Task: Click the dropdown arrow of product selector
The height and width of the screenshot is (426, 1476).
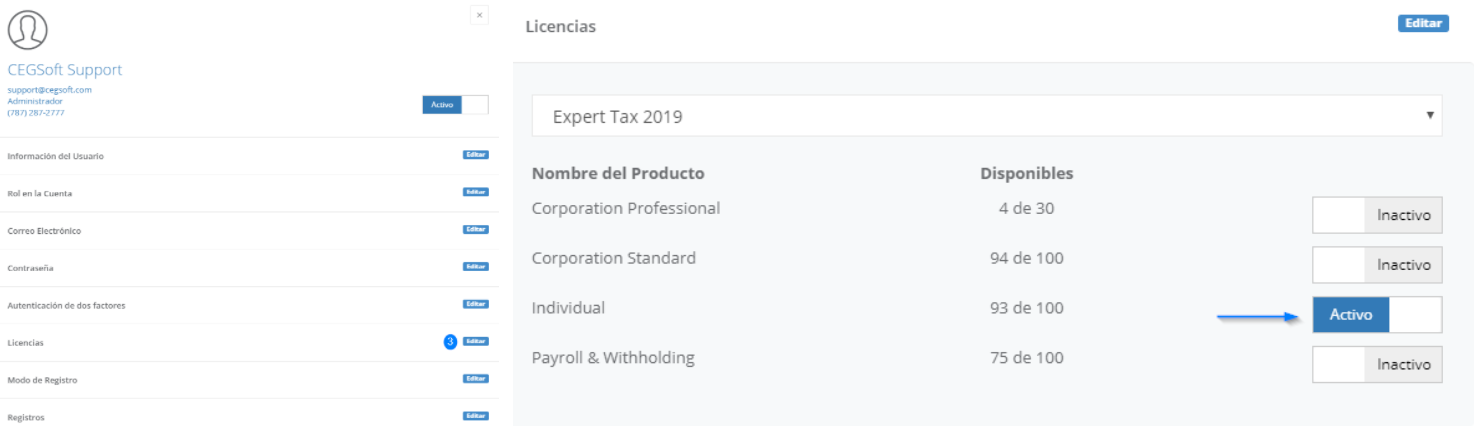Action: click(x=1429, y=116)
